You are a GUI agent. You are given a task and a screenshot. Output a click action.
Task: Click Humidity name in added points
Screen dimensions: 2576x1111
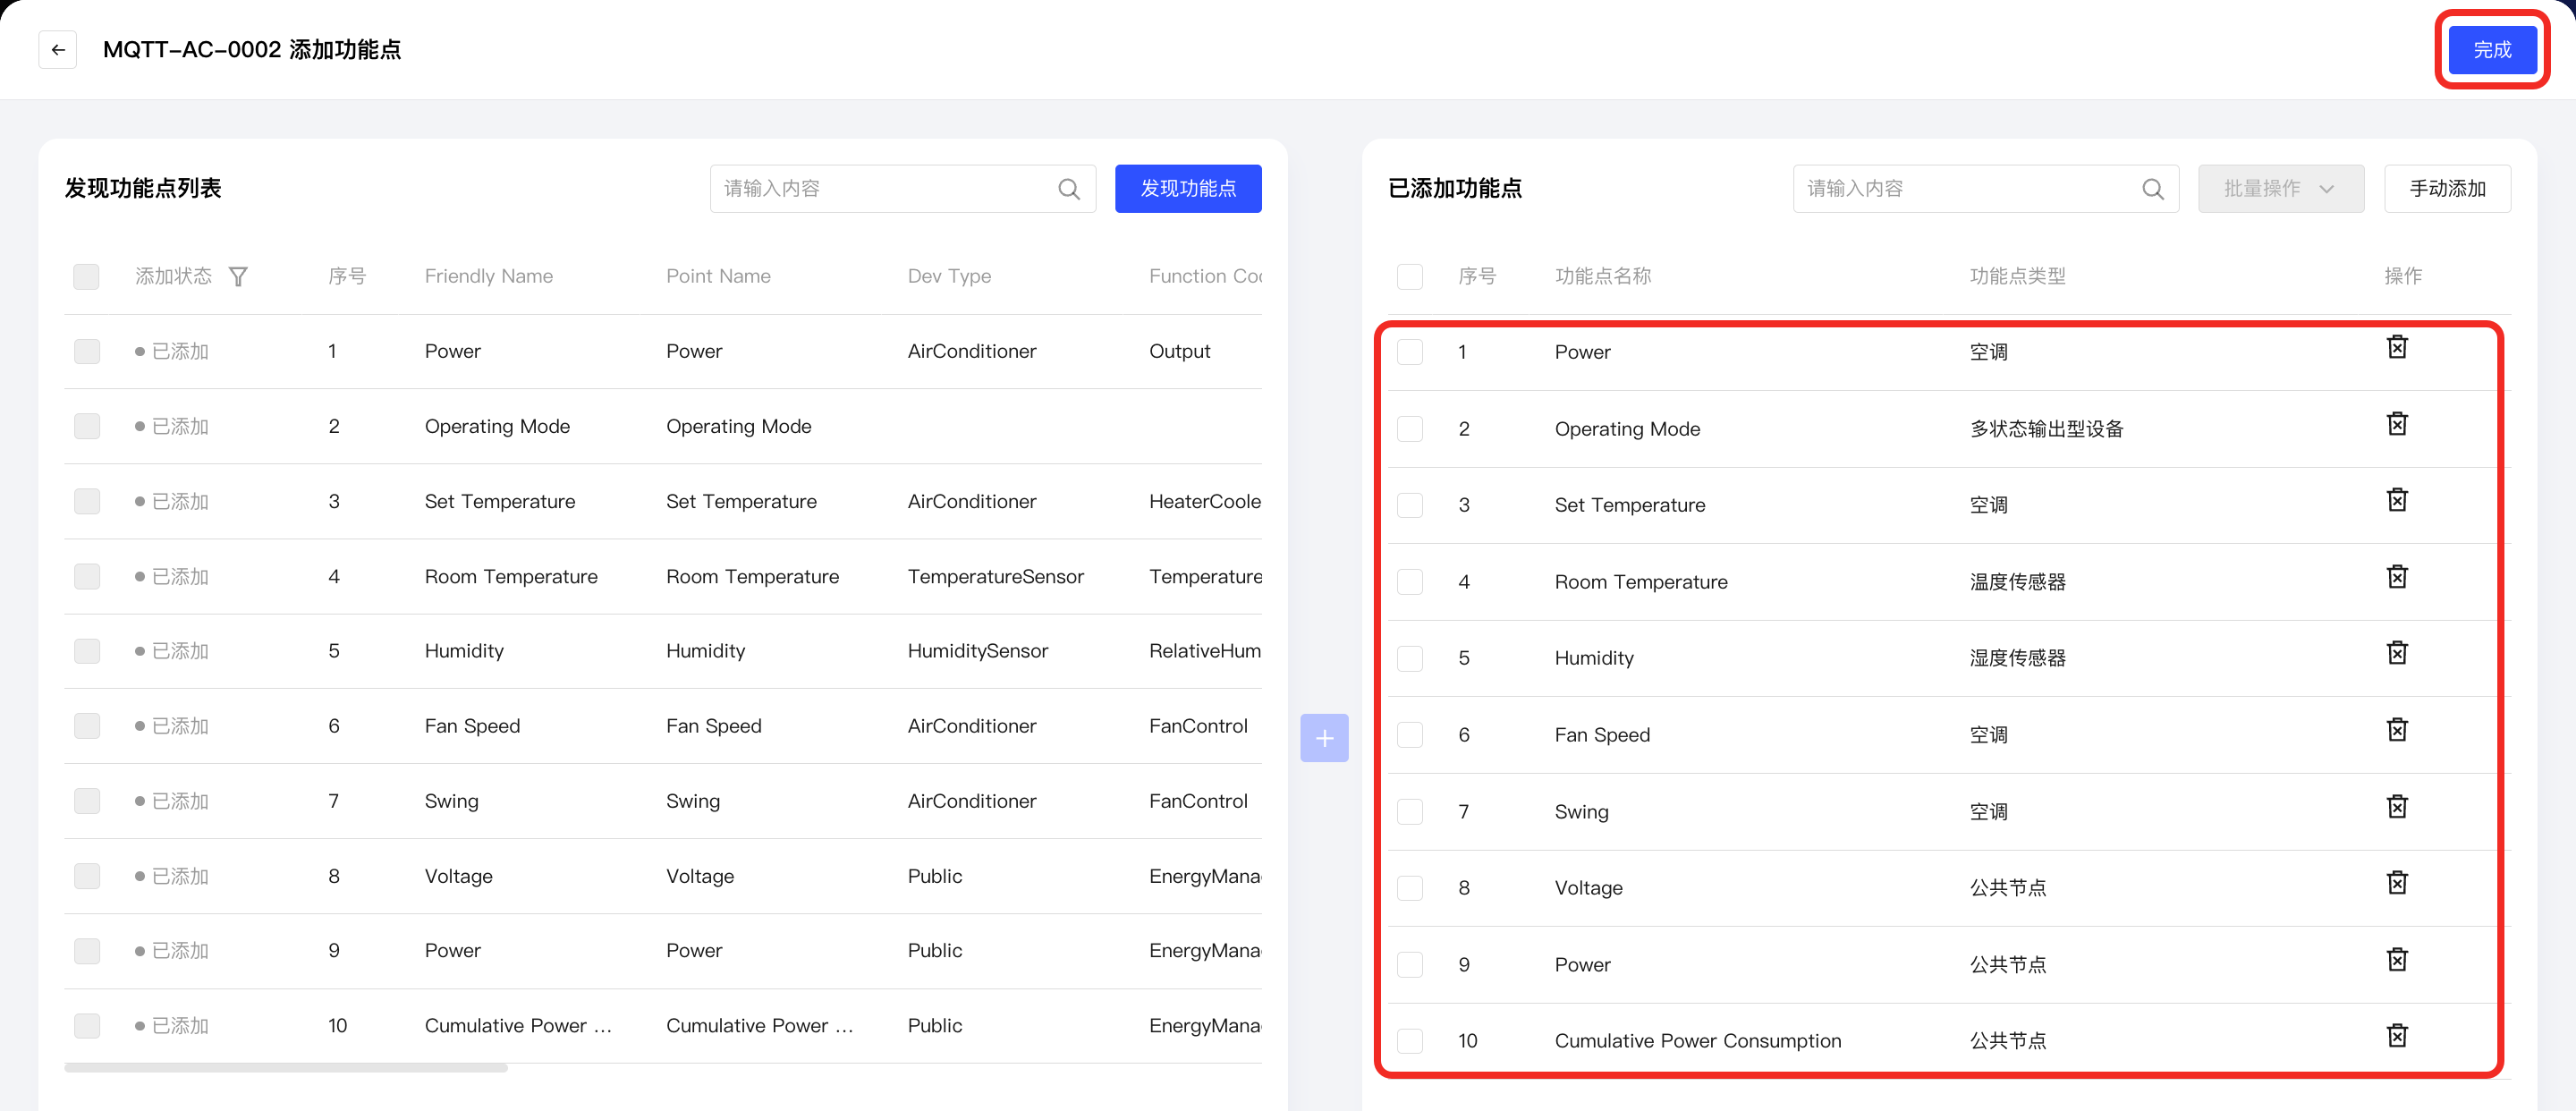pyautogui.click(x=1594, y=658)
